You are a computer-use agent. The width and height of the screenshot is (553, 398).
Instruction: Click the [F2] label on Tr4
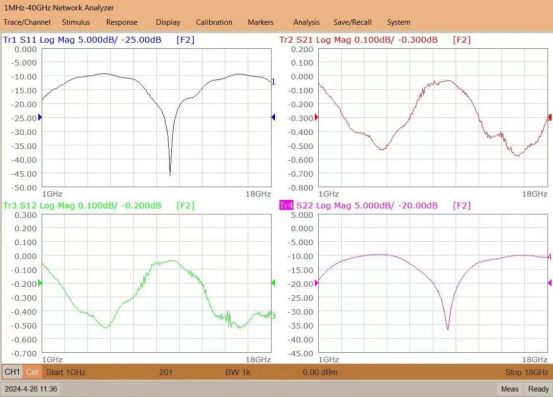pos(462,206)
